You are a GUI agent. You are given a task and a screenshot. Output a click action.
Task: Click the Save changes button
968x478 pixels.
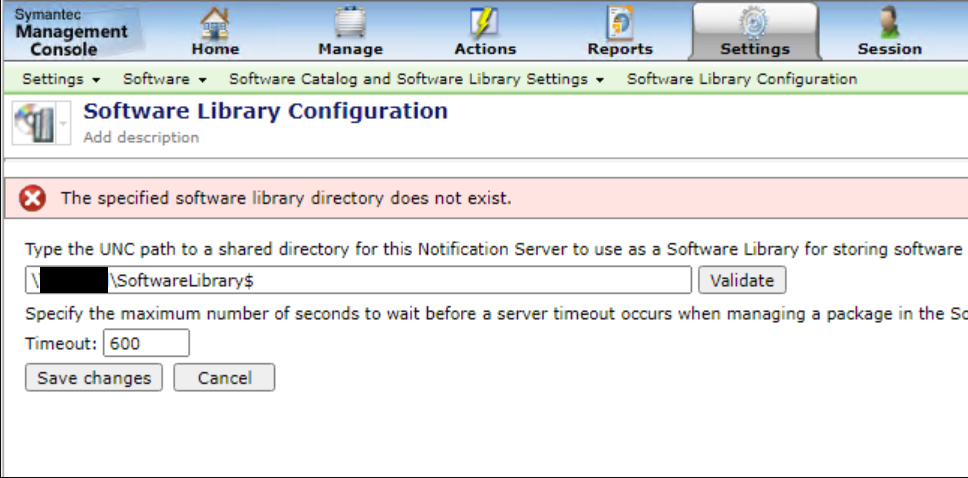(94, 377)
